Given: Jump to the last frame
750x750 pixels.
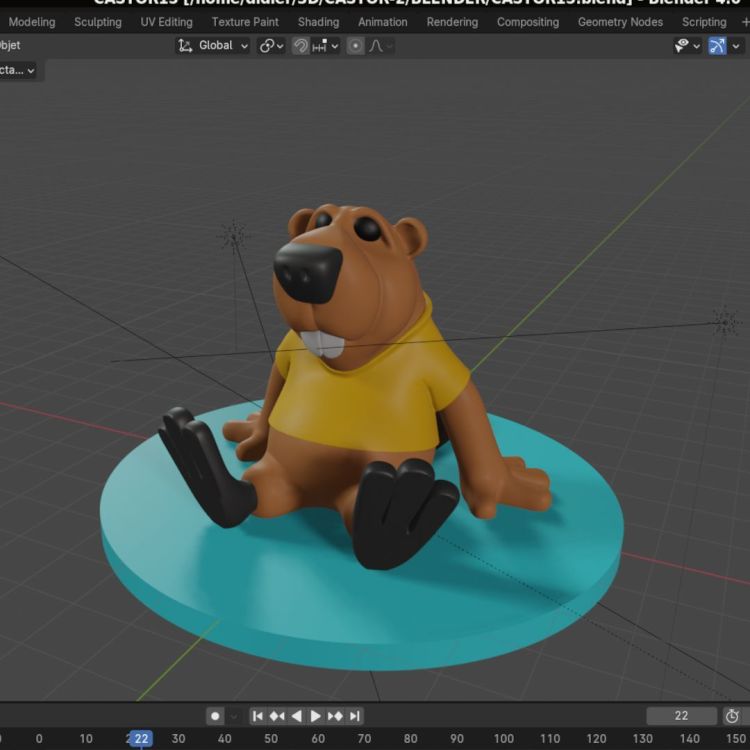Looking at the screenshot, I should click(354, 716).
